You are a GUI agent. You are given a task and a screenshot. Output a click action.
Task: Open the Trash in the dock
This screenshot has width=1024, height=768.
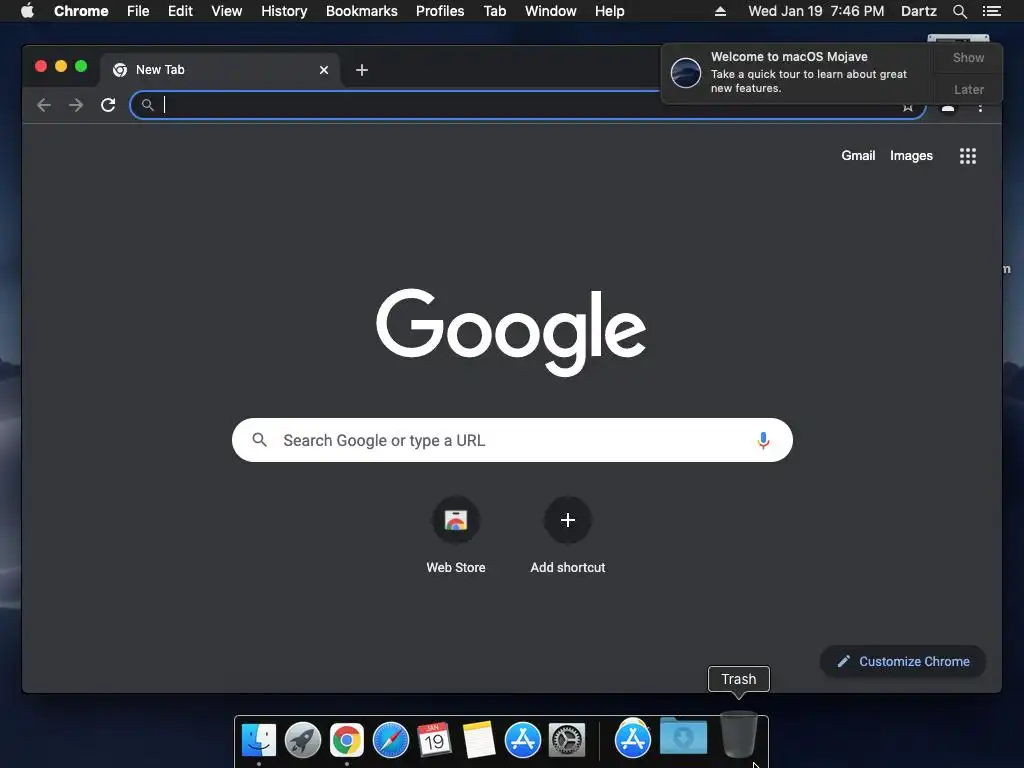click(739, 735)
